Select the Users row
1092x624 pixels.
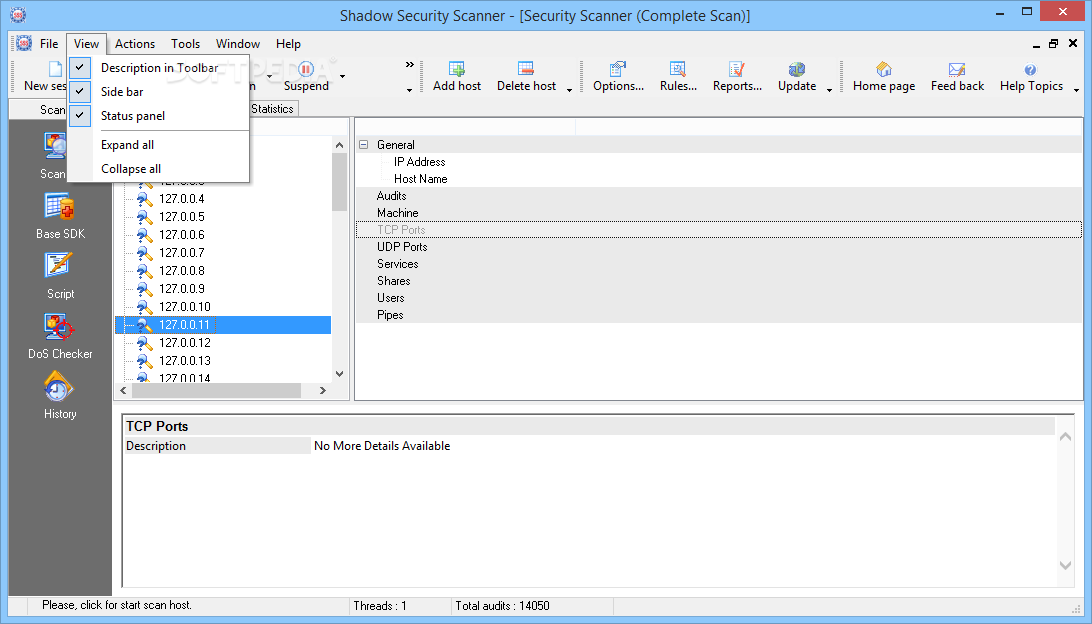click(x=719, y=298)
